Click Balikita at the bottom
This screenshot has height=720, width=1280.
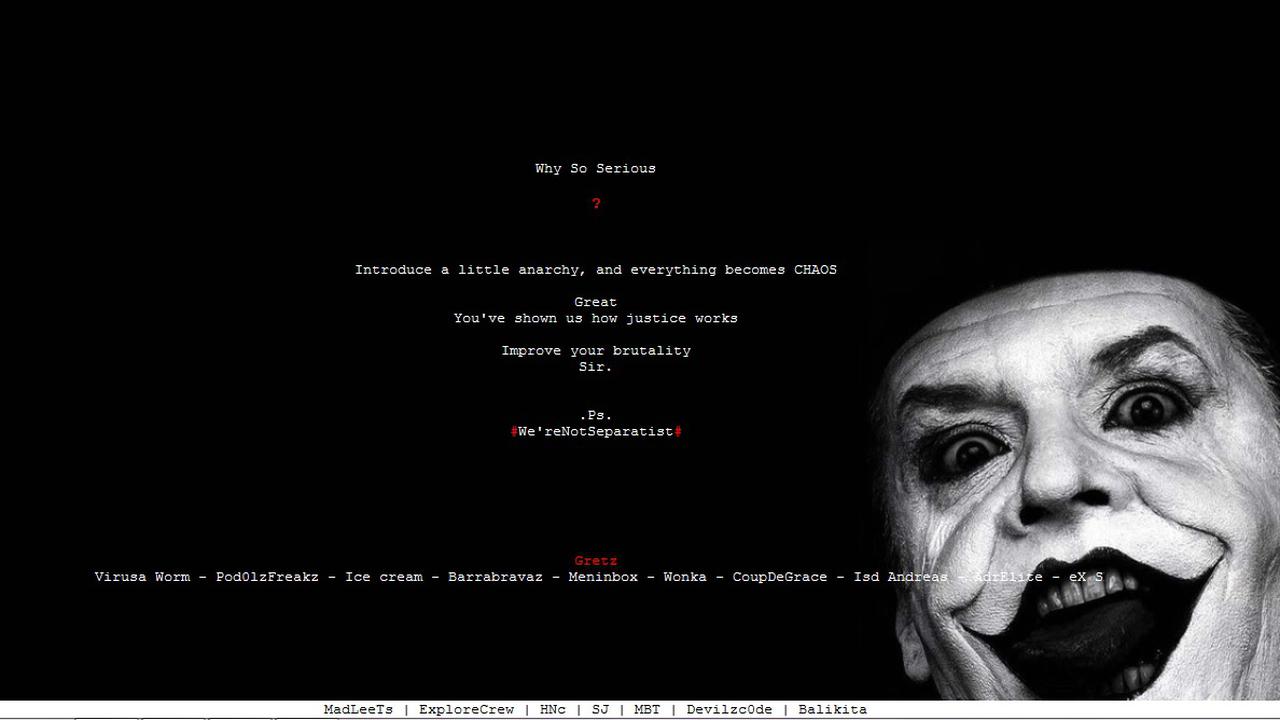point(832,709)
